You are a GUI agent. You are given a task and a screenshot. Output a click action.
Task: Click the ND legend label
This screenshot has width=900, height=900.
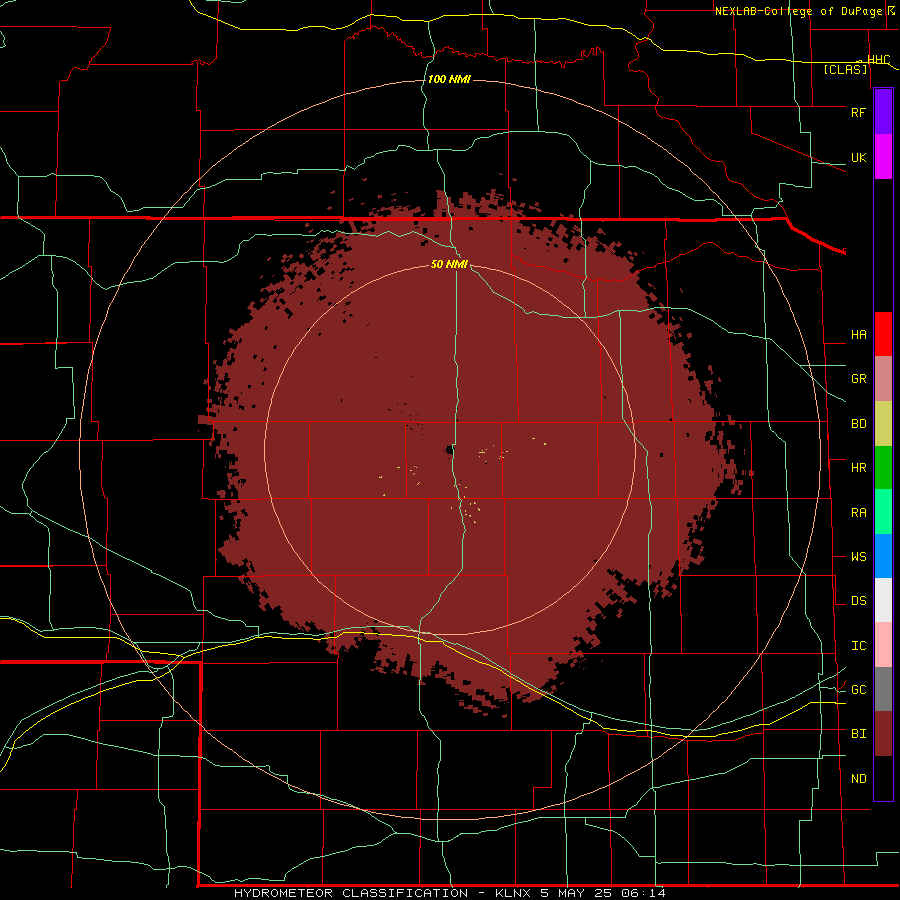click(x=858, y=779)
